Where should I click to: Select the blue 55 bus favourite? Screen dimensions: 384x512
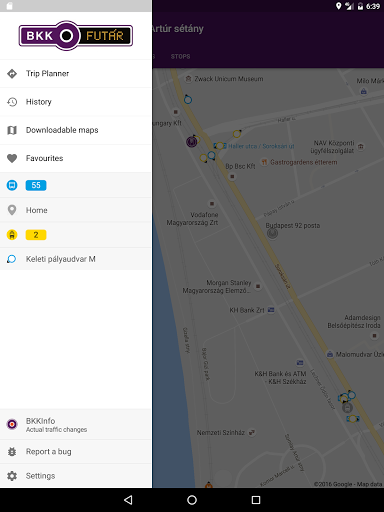pyautogui.click(x=76, y=185)
